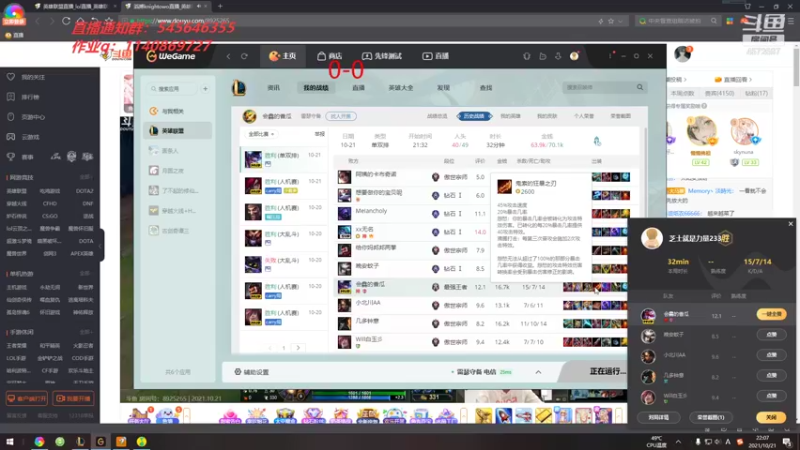Click the 一键全赞 like-all button
Screen dimensions: 800x450
point(771,314)
